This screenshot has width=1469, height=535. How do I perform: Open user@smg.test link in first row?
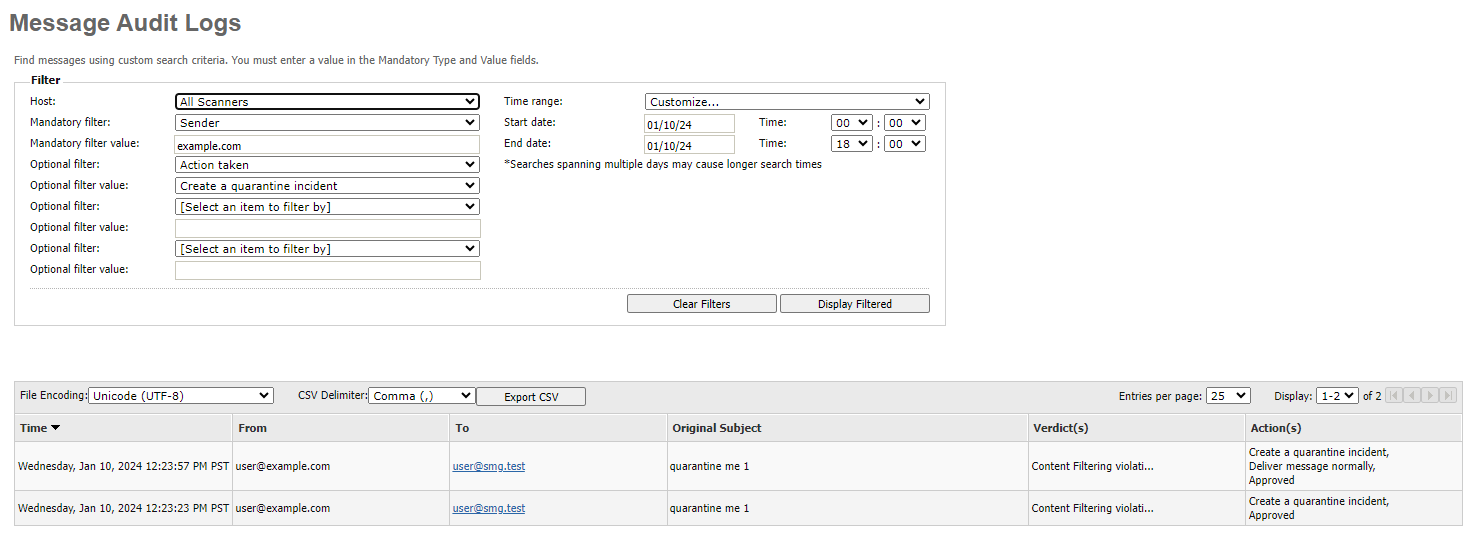pos(488,466)
